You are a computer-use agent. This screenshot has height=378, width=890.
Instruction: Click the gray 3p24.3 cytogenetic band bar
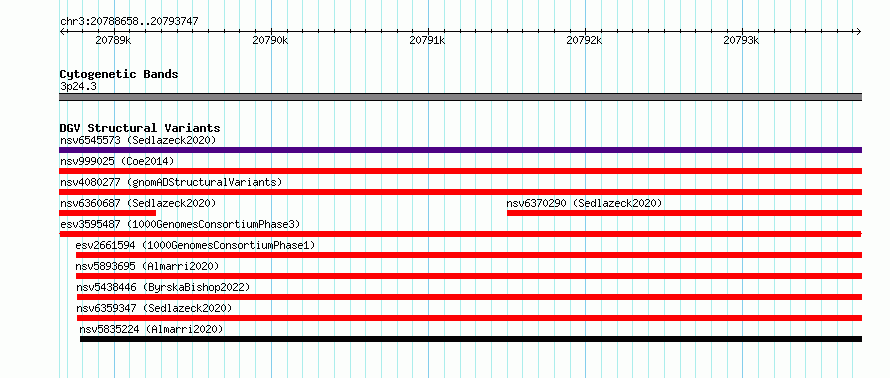(460, 97)
